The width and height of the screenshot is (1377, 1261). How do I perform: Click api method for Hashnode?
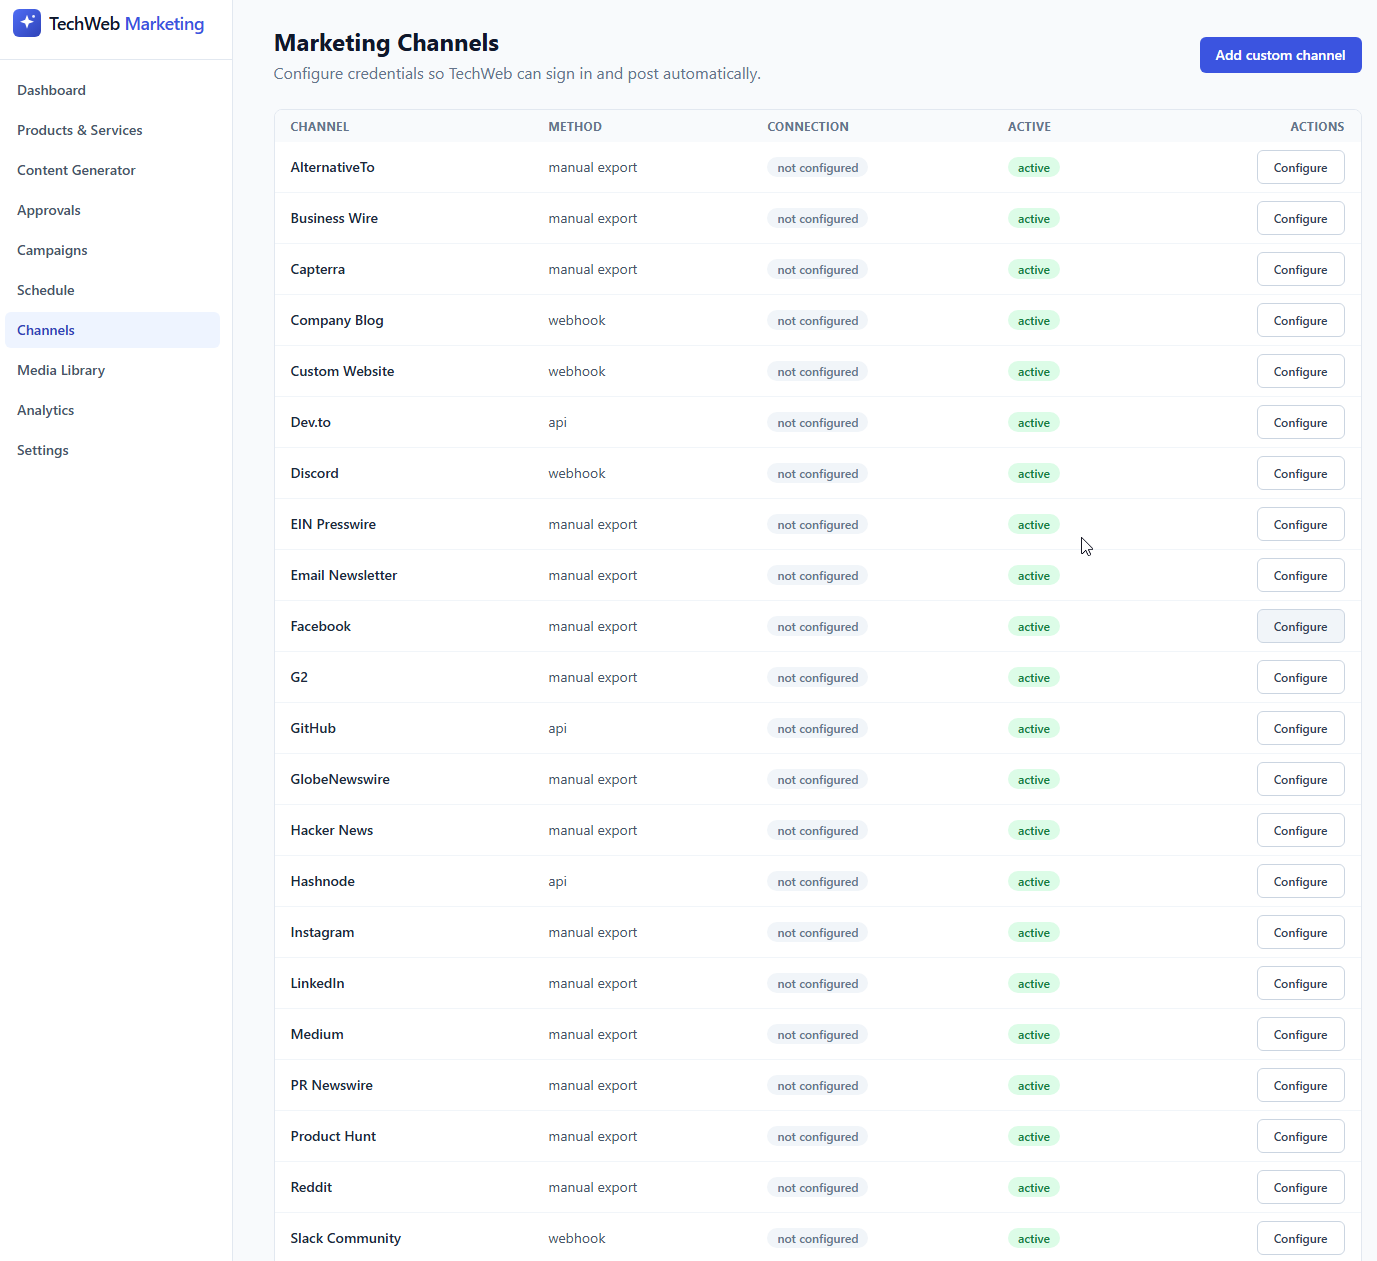click(x=557, y=881)
